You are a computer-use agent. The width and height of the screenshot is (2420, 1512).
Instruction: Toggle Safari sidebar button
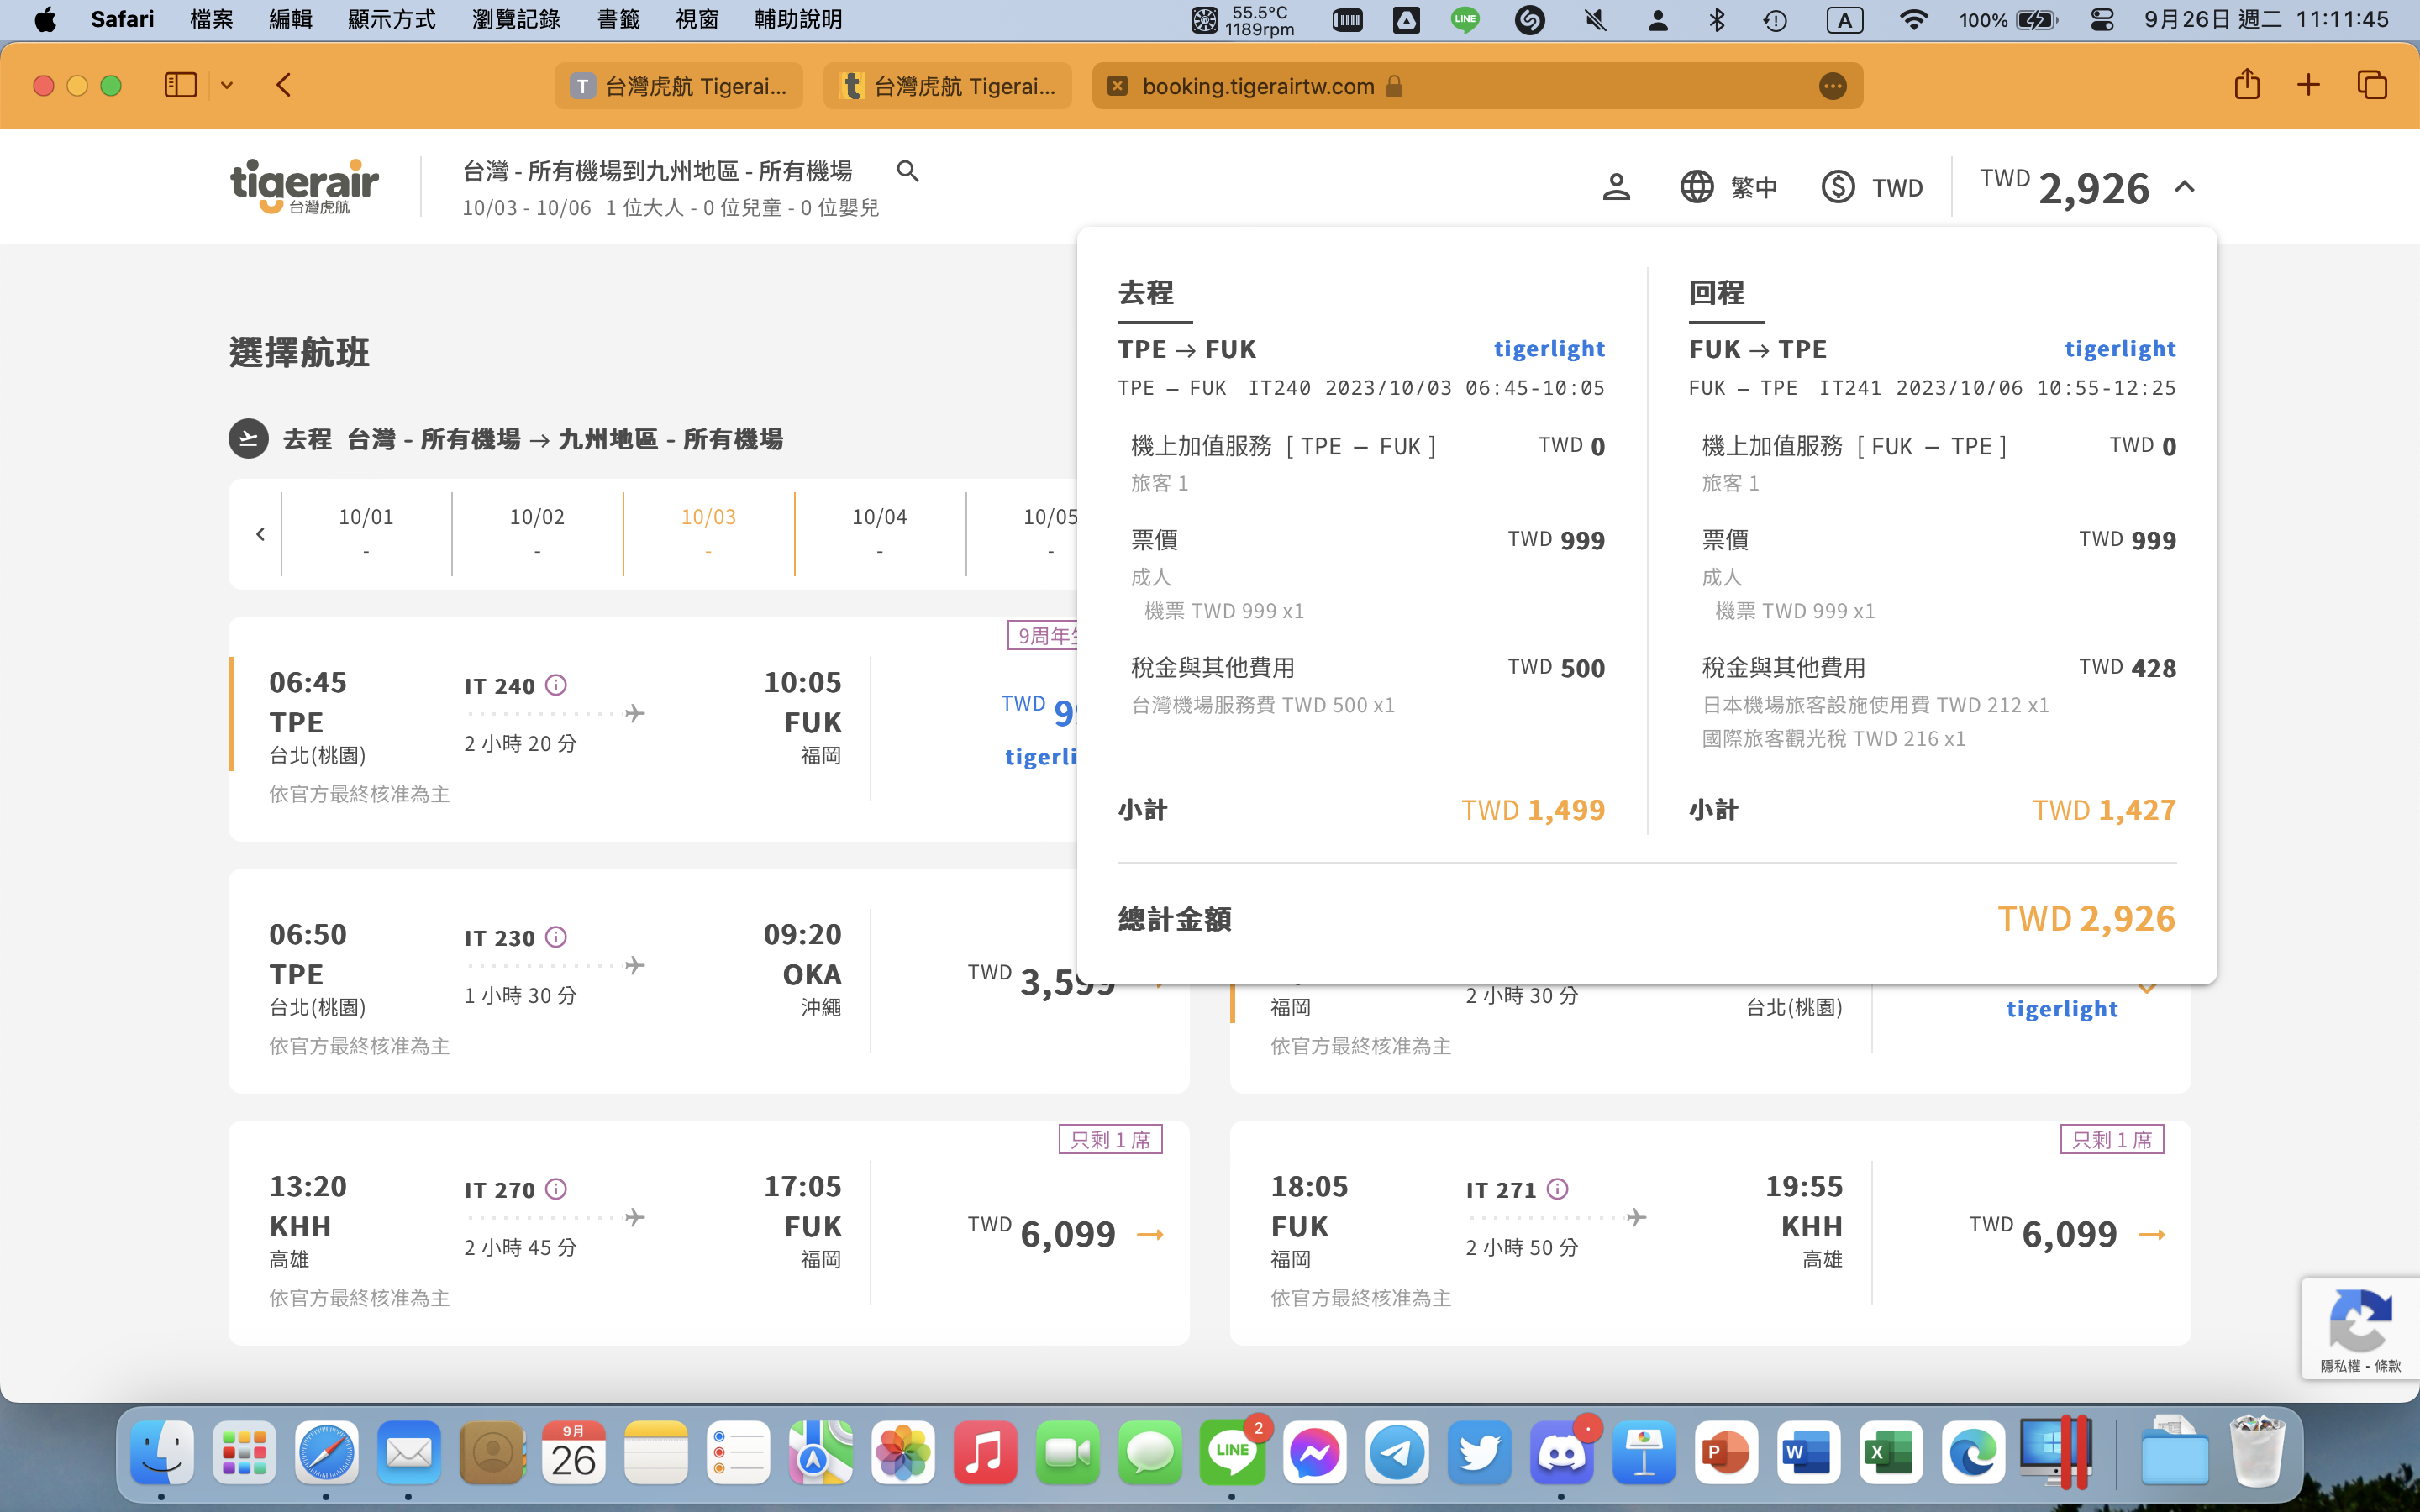coord(180,85)
